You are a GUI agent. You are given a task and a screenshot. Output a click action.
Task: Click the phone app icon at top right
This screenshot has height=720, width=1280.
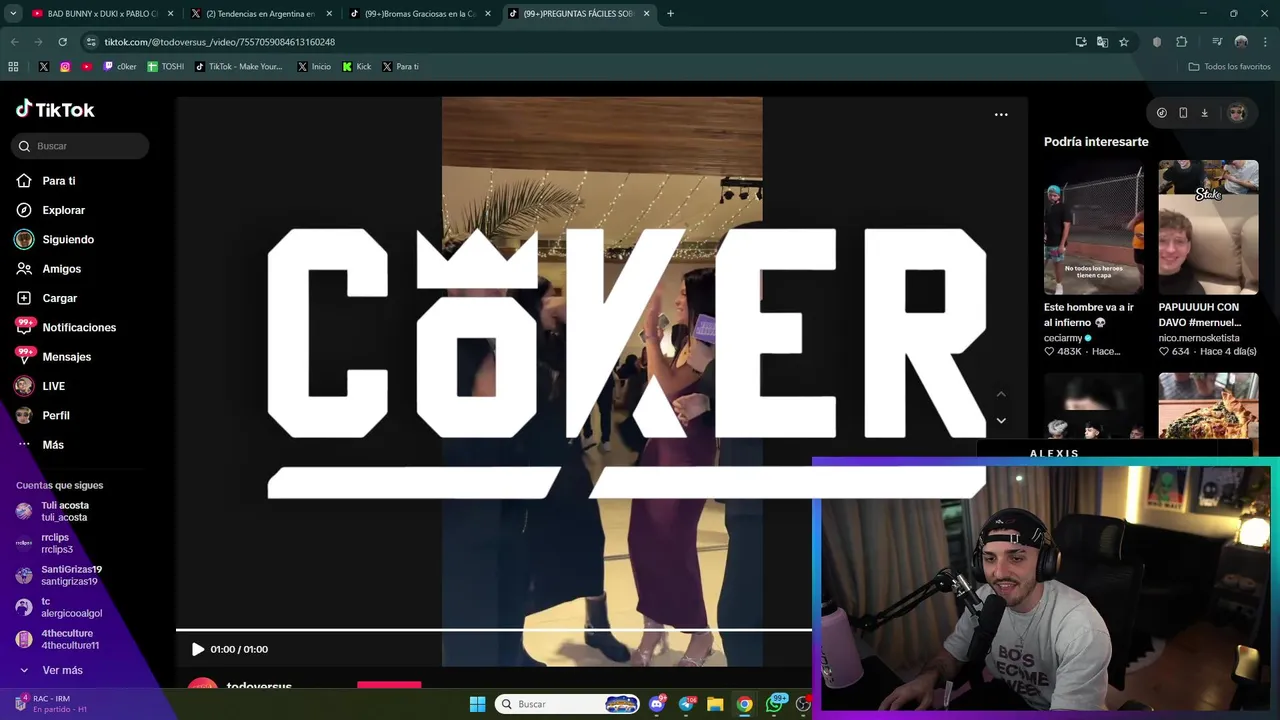coord(1183,113)
